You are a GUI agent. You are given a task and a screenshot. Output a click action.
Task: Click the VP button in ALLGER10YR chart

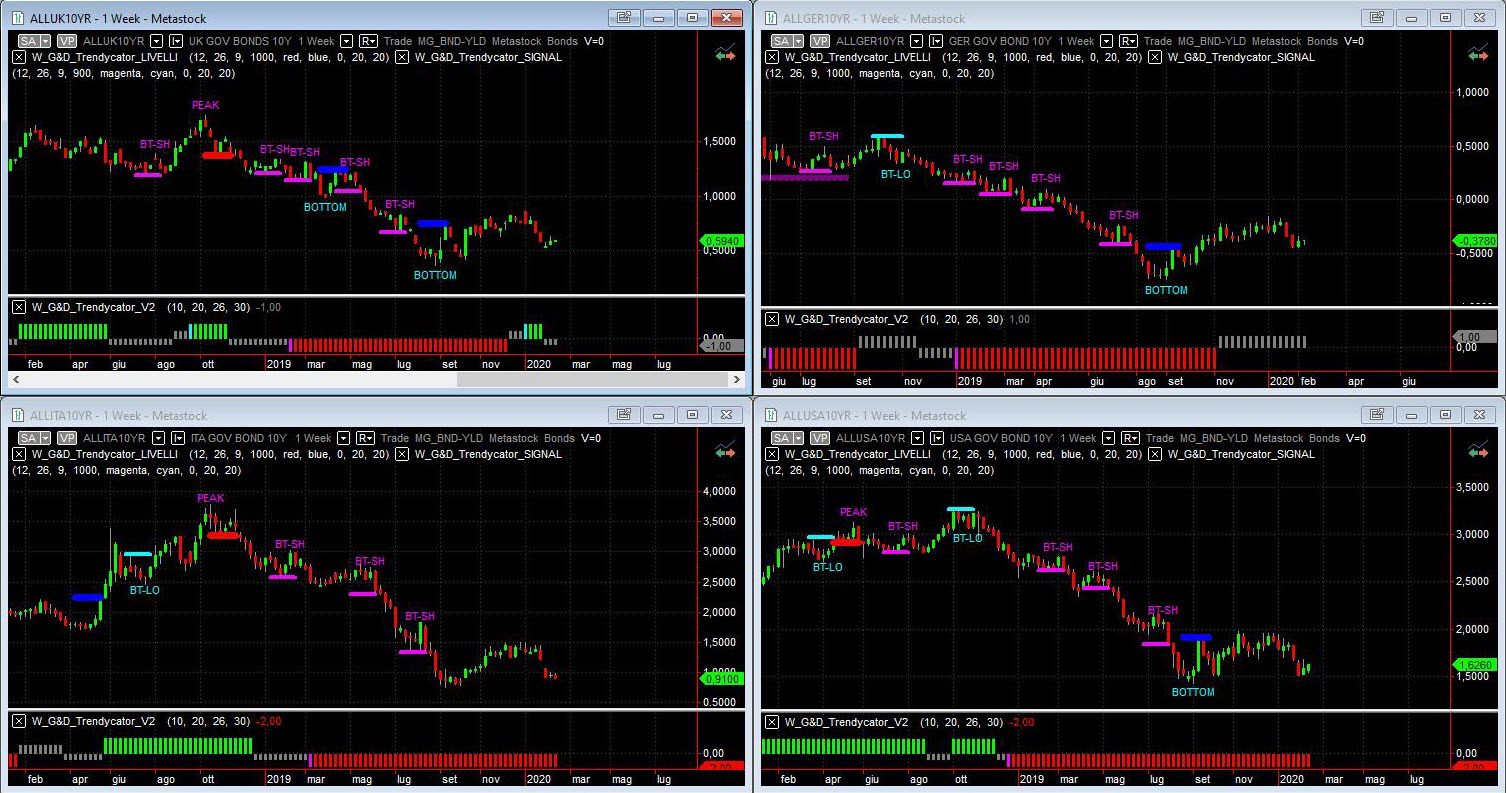820,41
